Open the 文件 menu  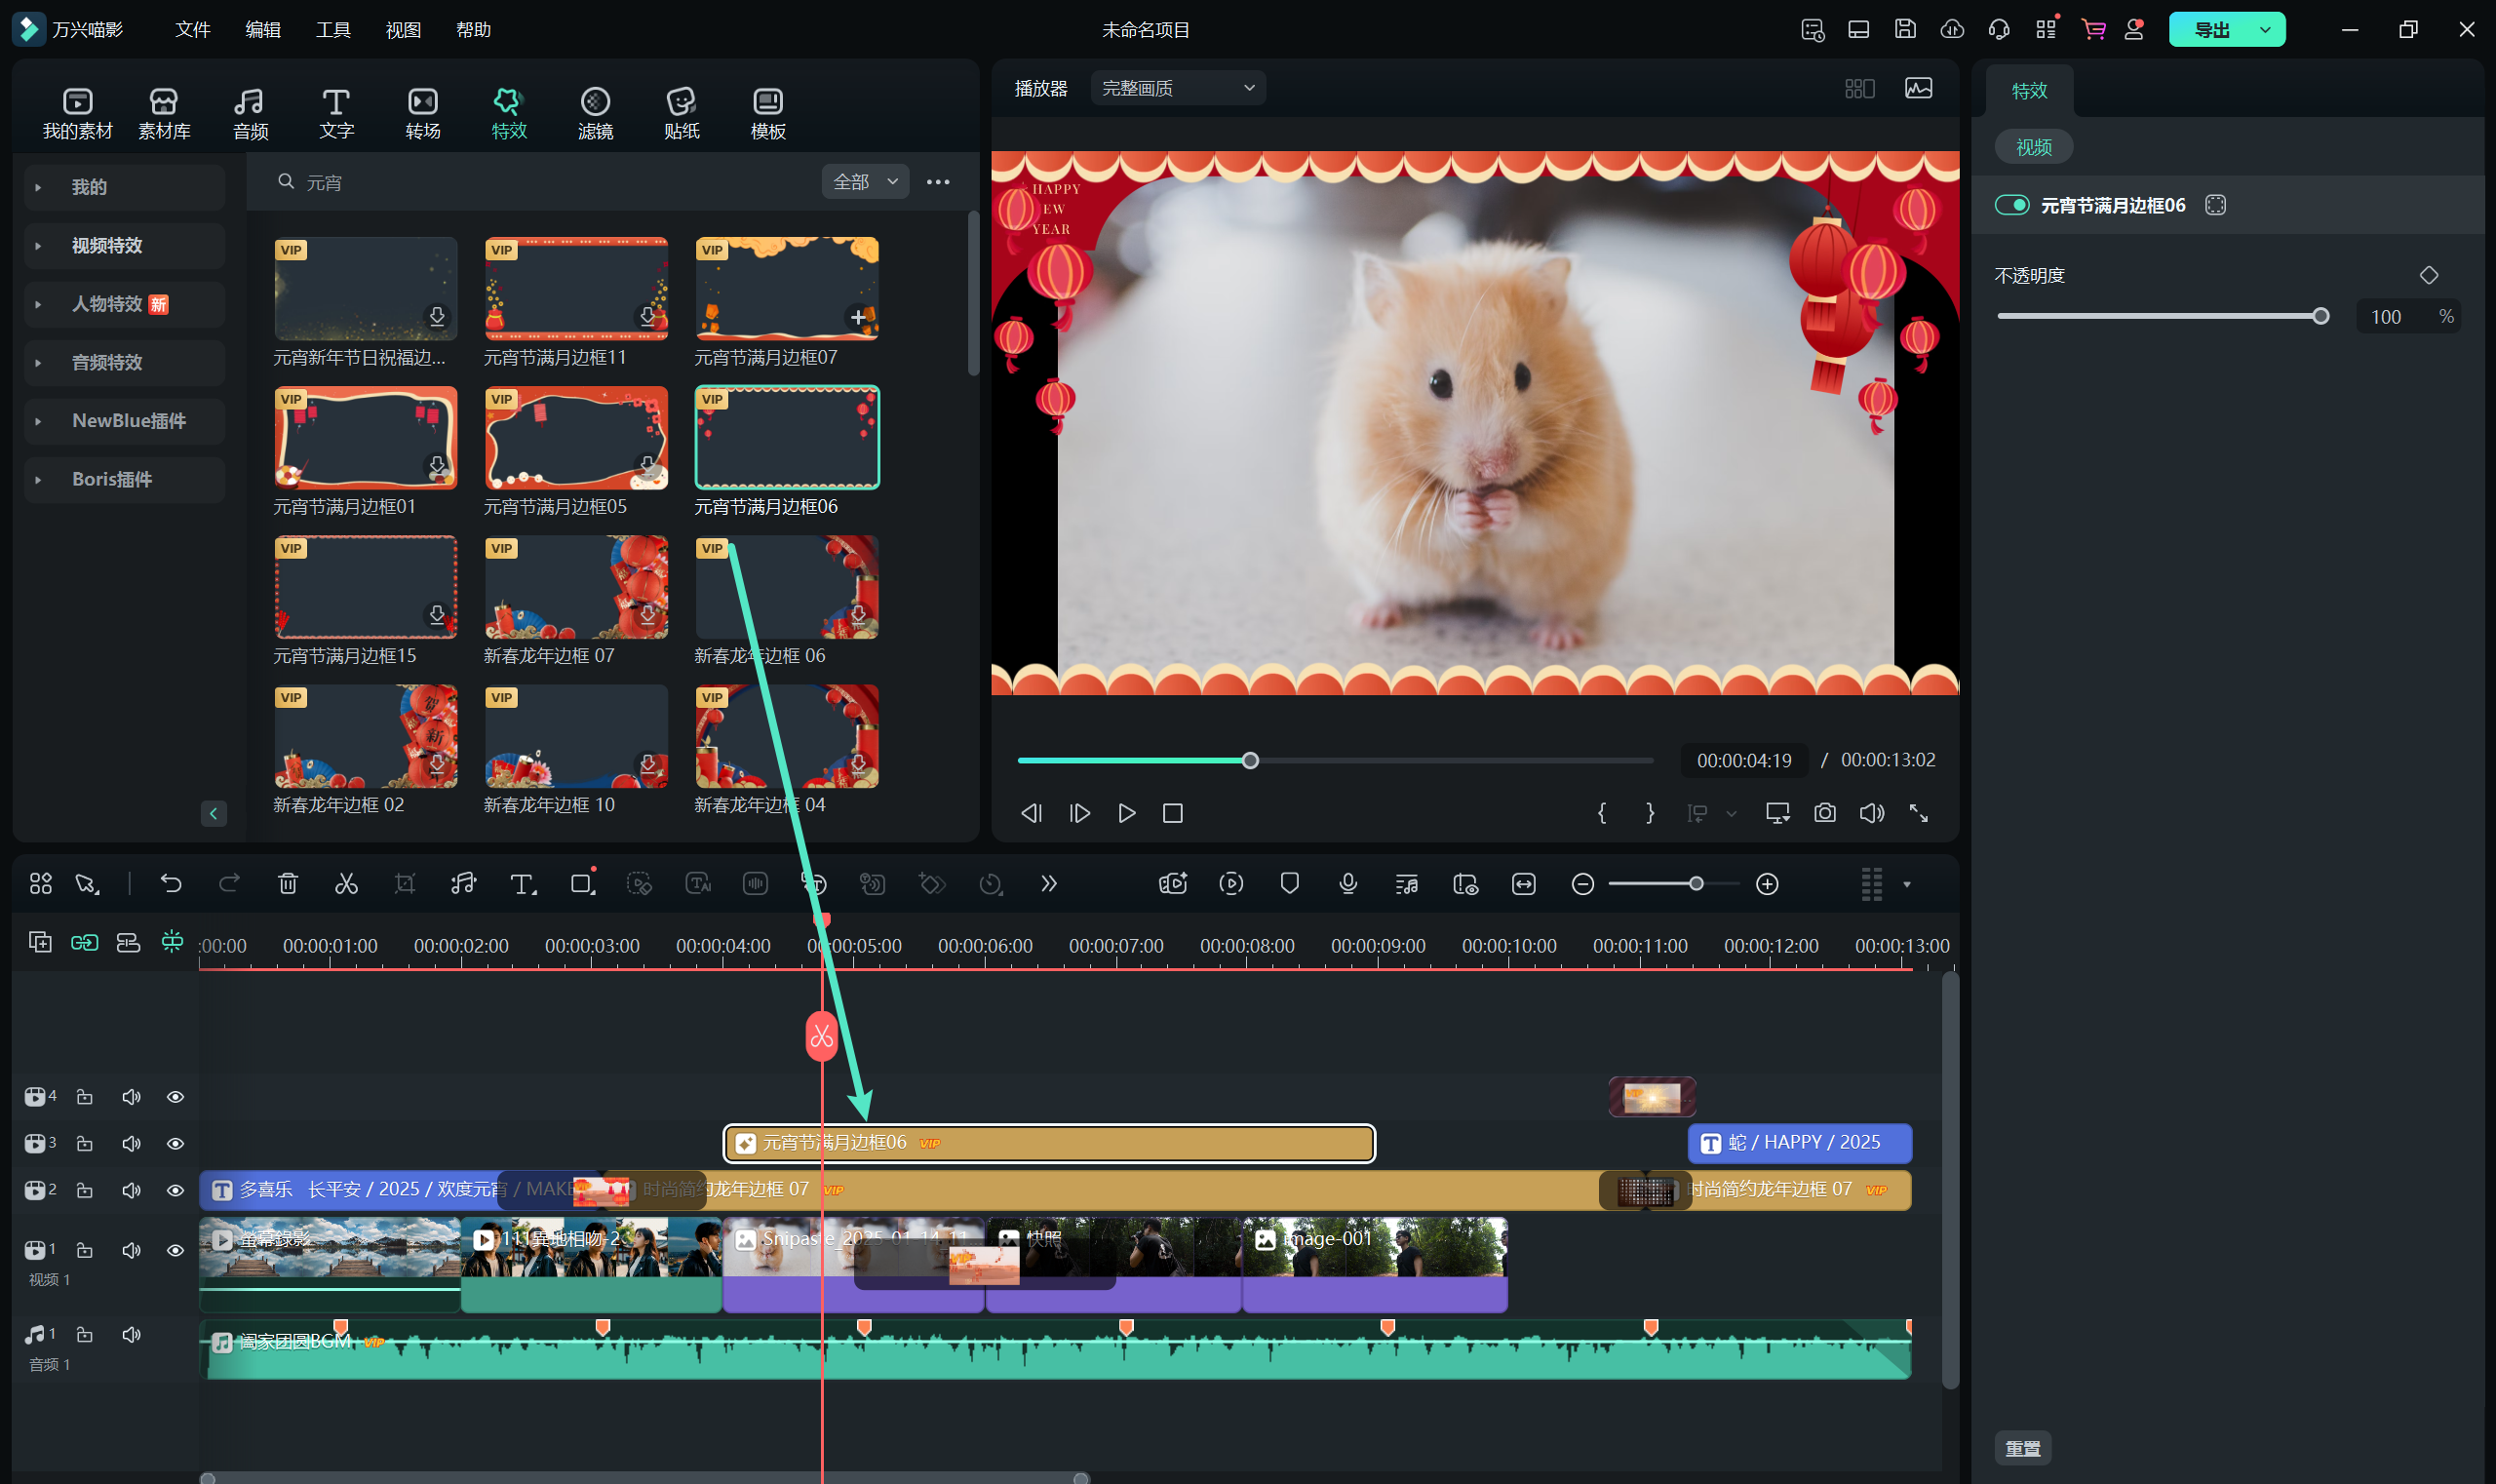tap(192, 30)
